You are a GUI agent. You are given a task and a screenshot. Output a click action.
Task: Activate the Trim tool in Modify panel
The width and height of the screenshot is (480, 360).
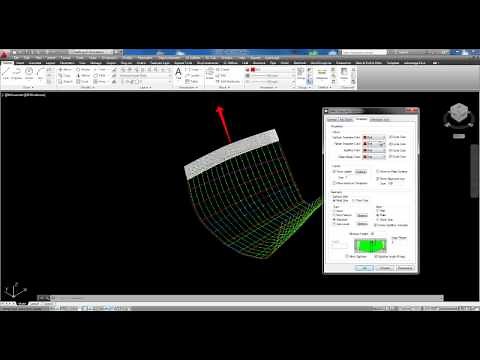point(100,69)
